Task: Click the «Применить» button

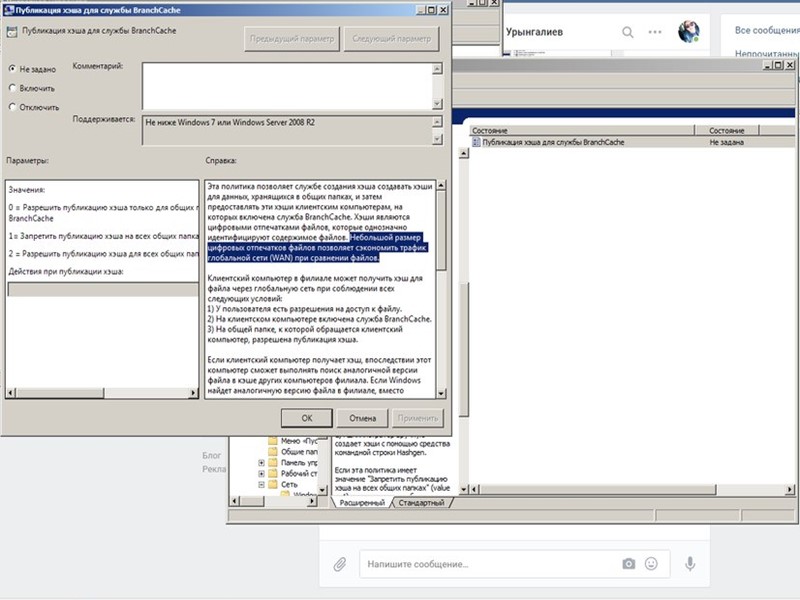Action: [x=418, y=418]
